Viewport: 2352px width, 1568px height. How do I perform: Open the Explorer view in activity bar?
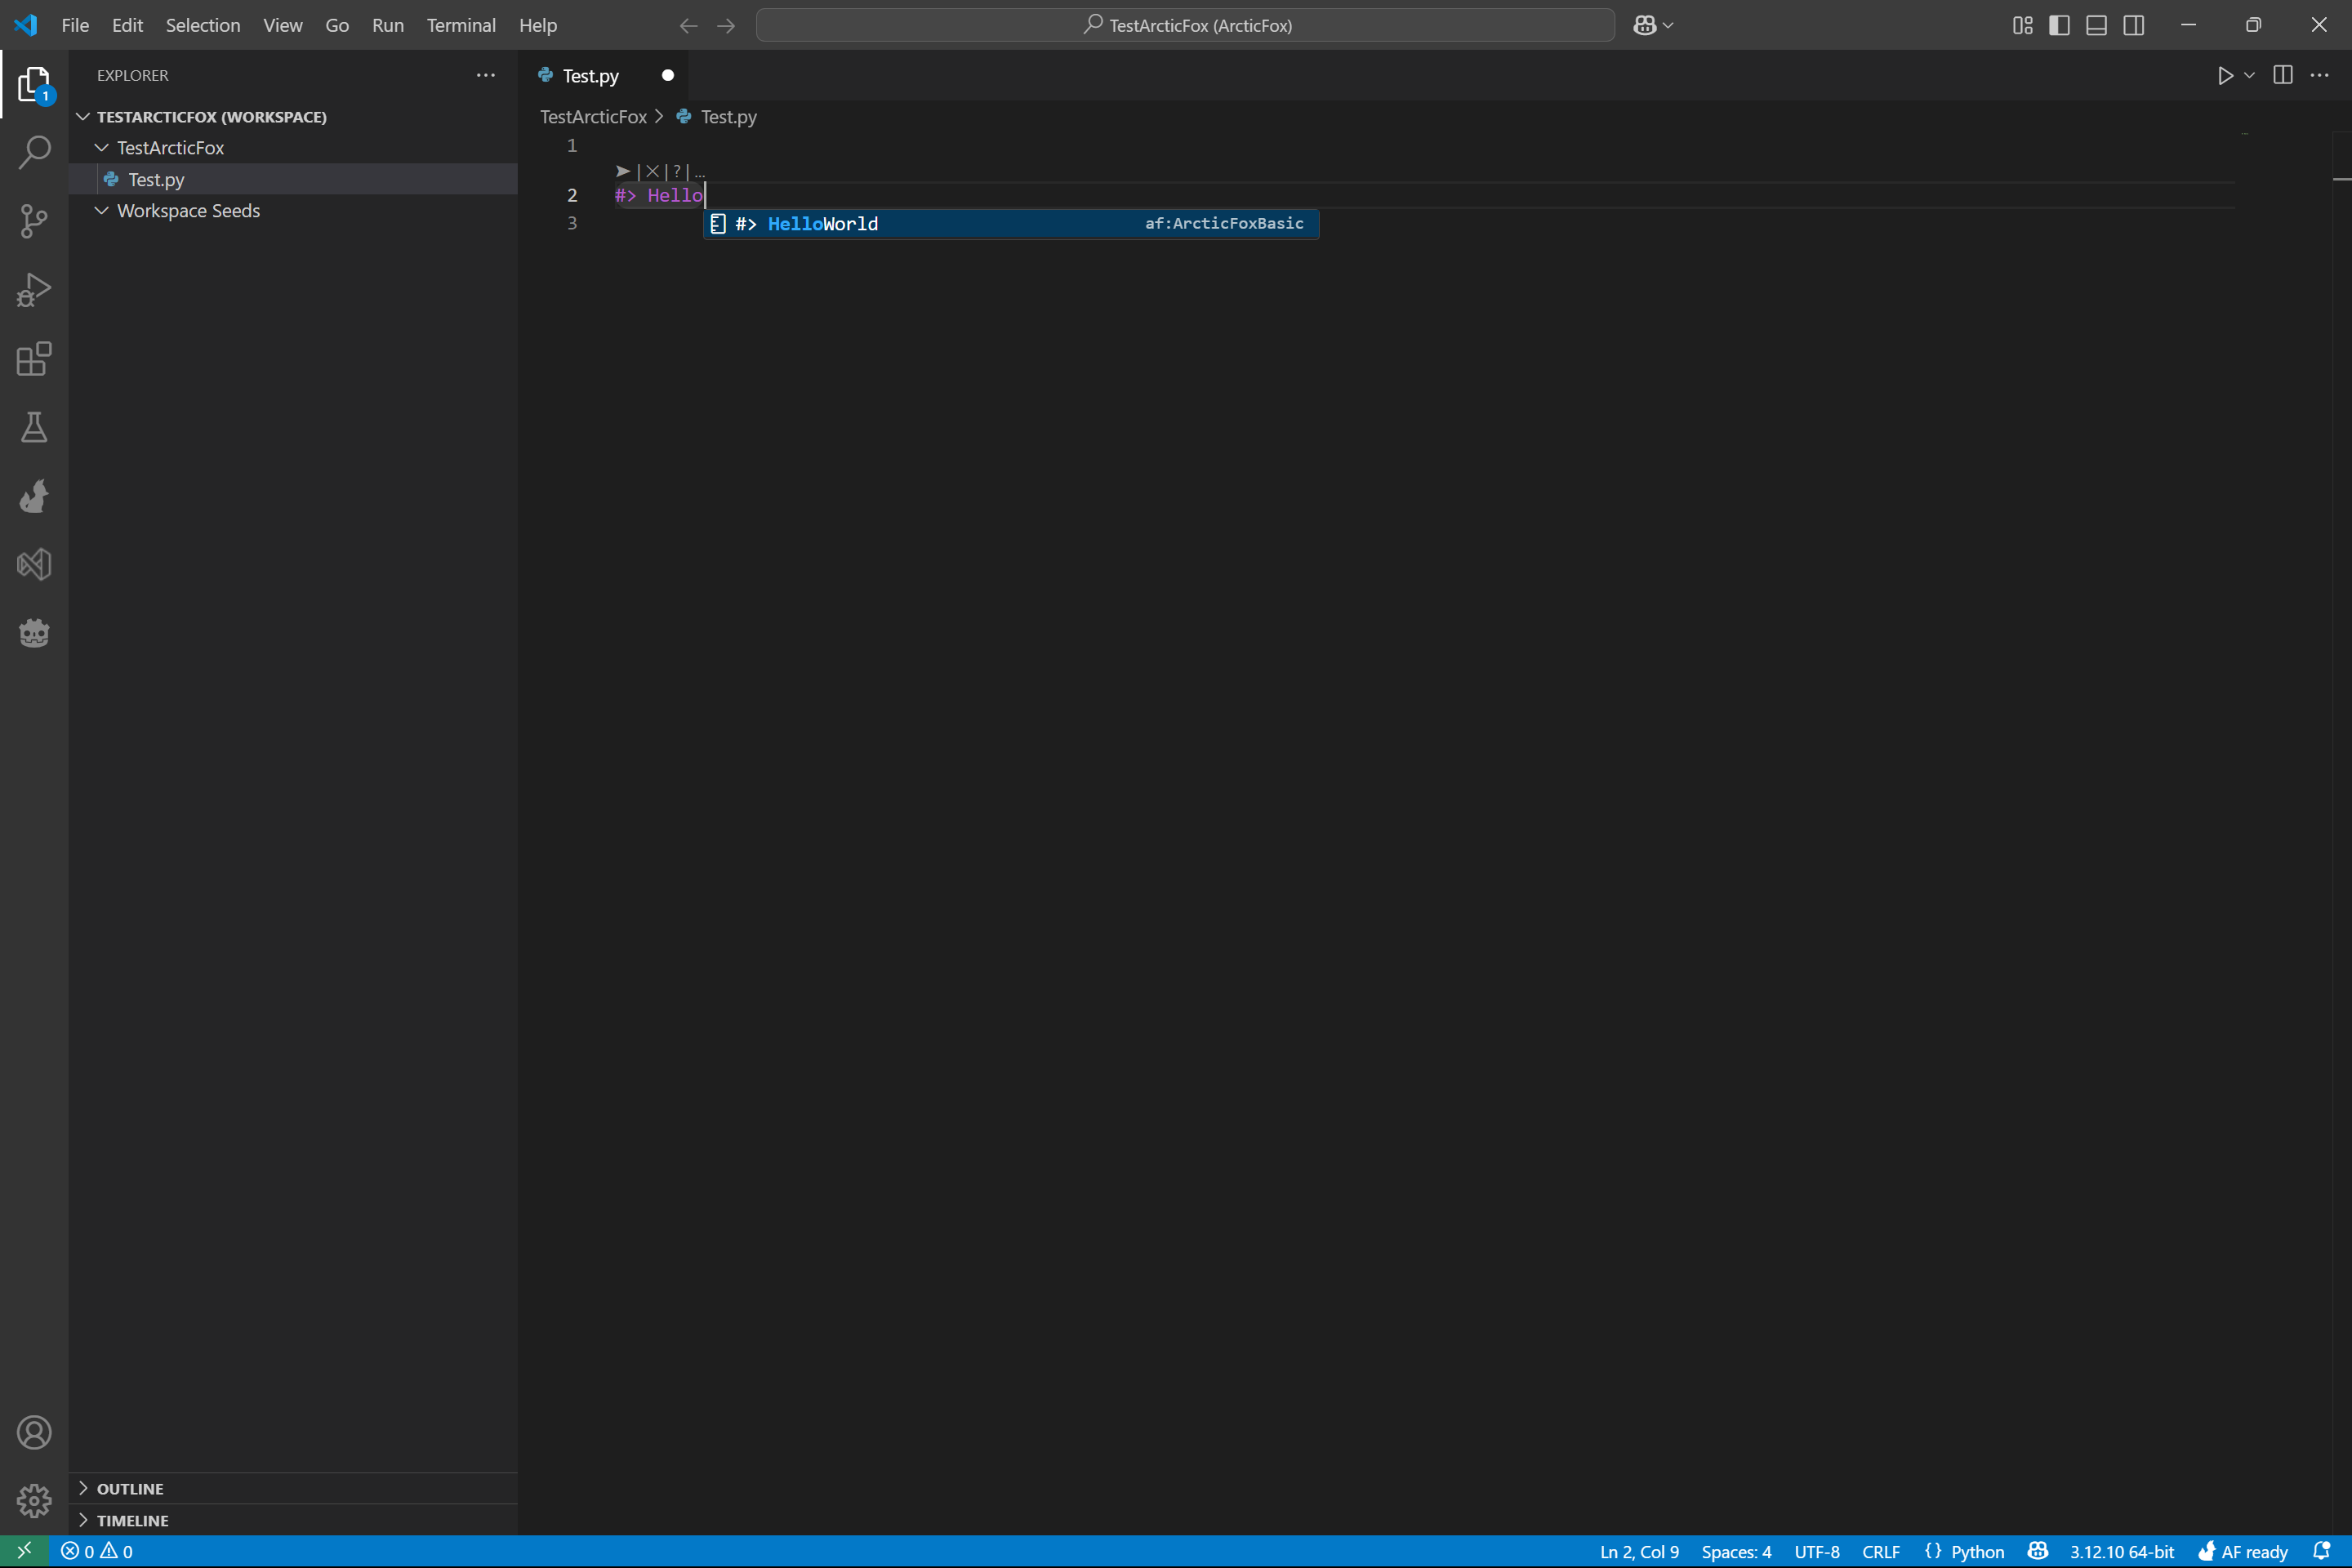click(34, 84)
